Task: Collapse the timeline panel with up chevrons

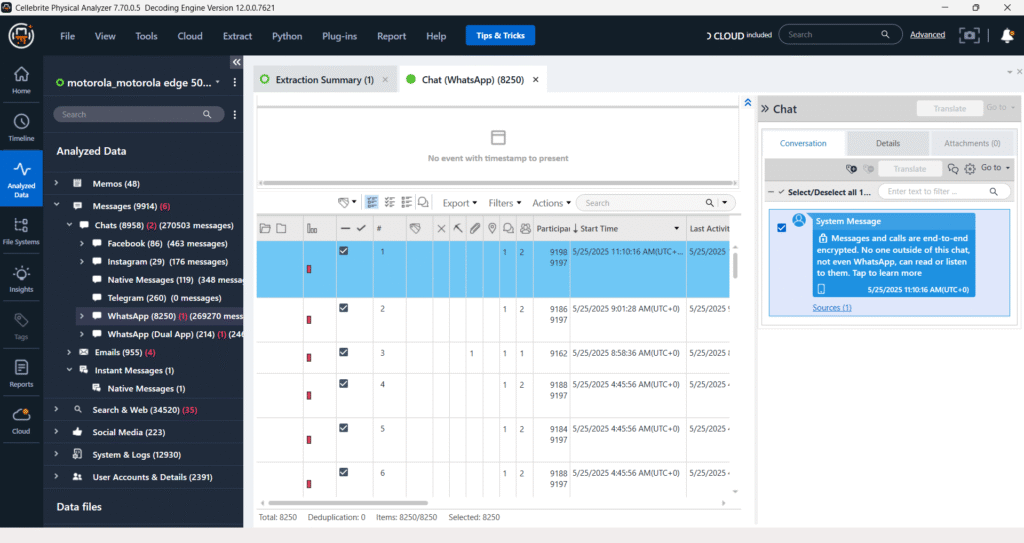Action: pyautogui.click(x=748, y=103)
